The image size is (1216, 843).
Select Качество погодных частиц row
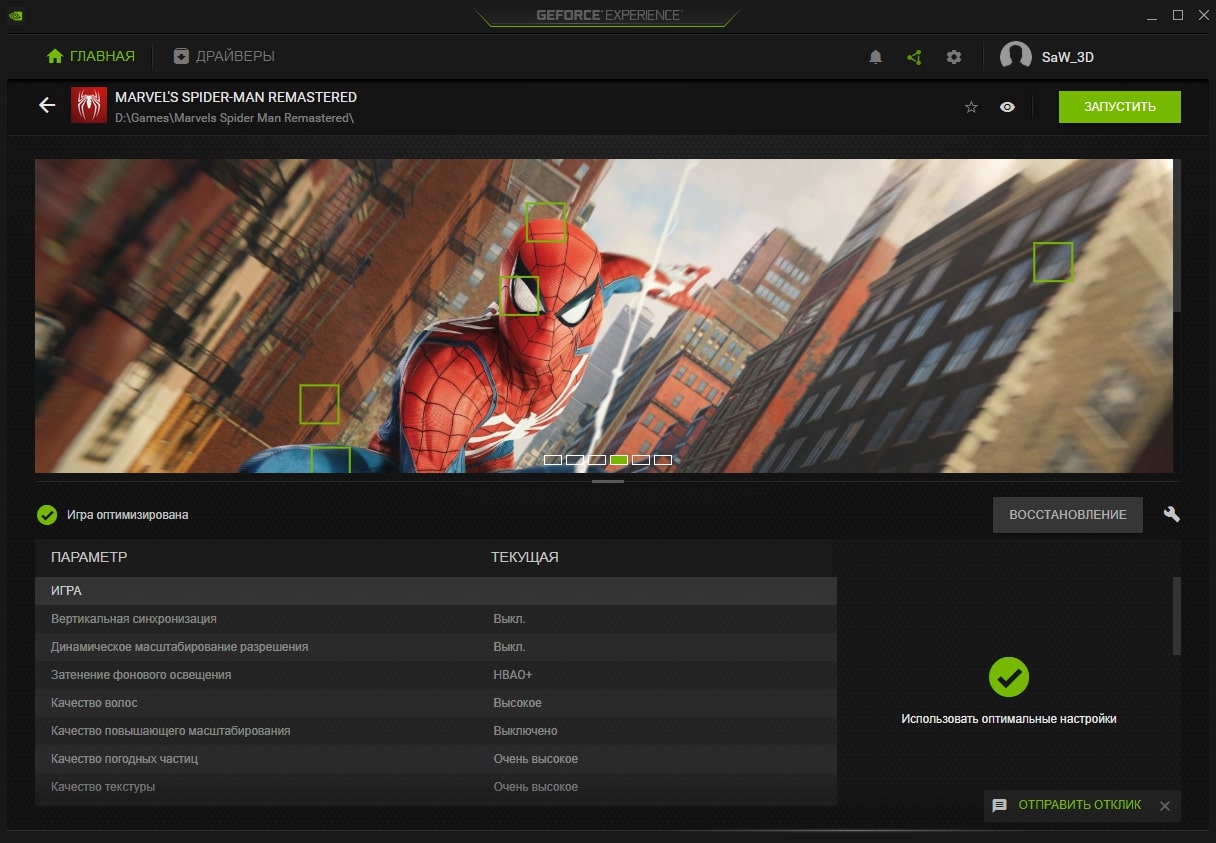pyautogui.click(x=436, y=759)
